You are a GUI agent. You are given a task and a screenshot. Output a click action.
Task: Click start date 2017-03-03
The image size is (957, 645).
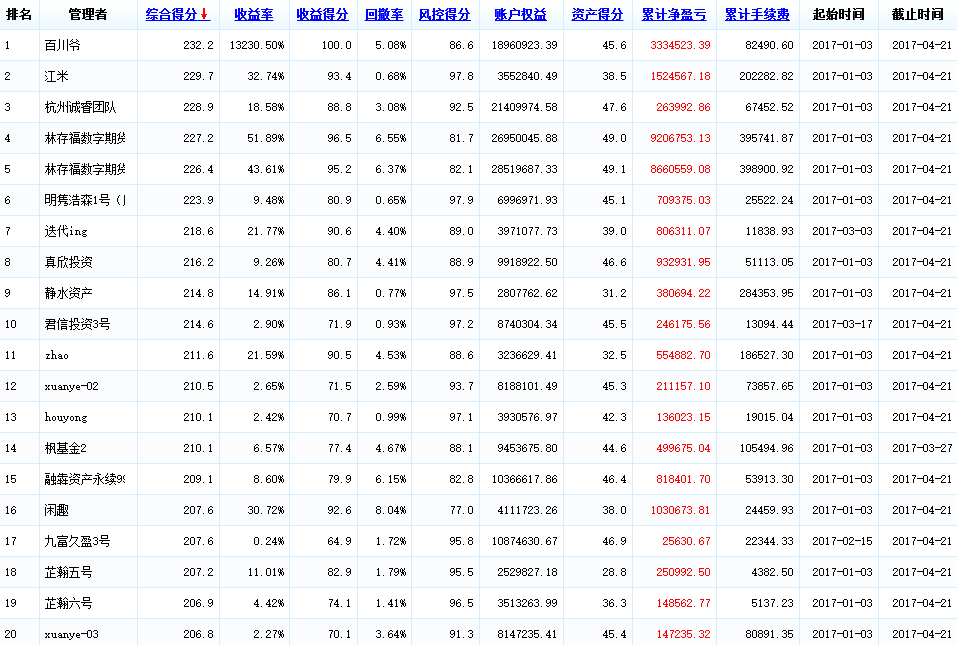[842, 231]
